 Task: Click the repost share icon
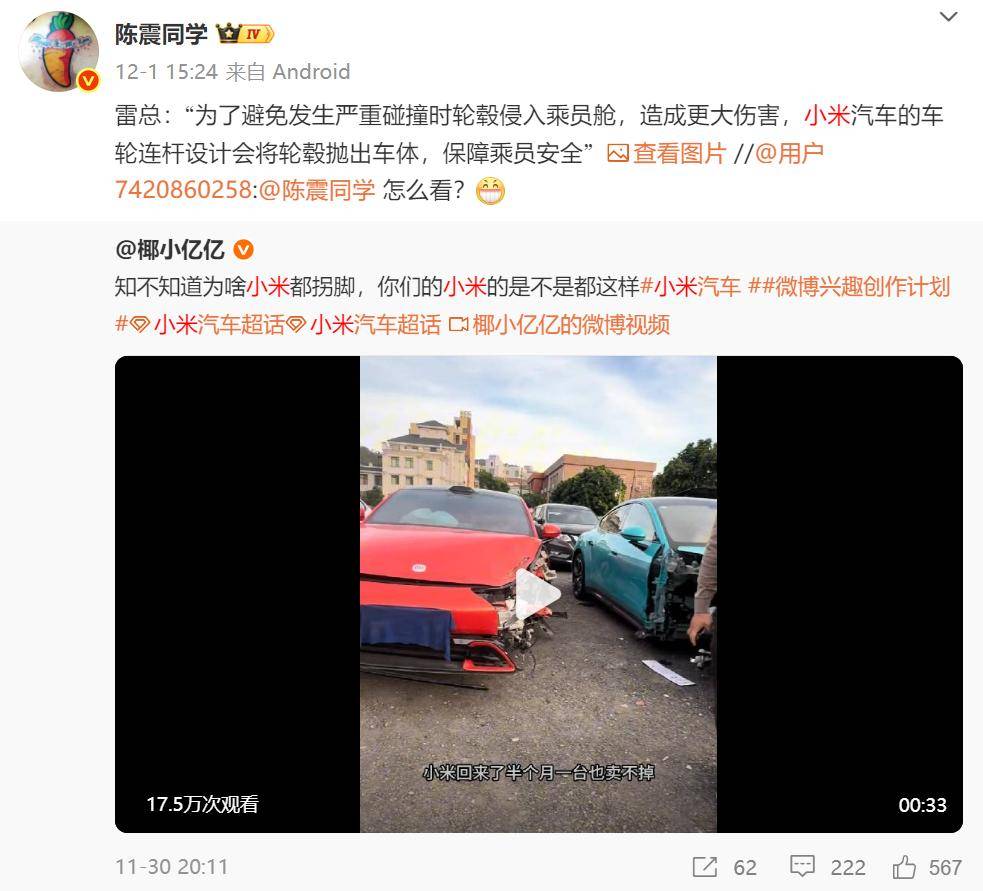tap(705, 867)
